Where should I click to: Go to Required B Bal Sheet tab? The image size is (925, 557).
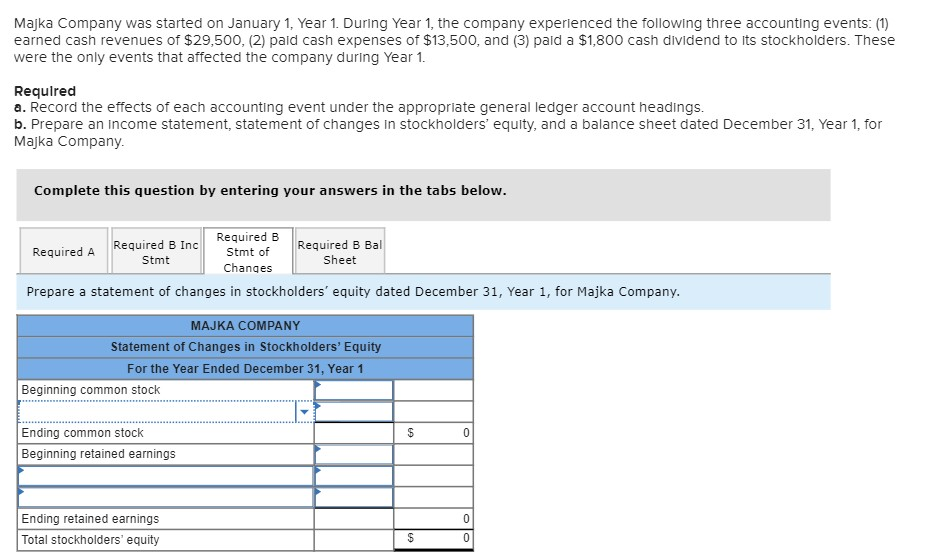click(339, 252)
